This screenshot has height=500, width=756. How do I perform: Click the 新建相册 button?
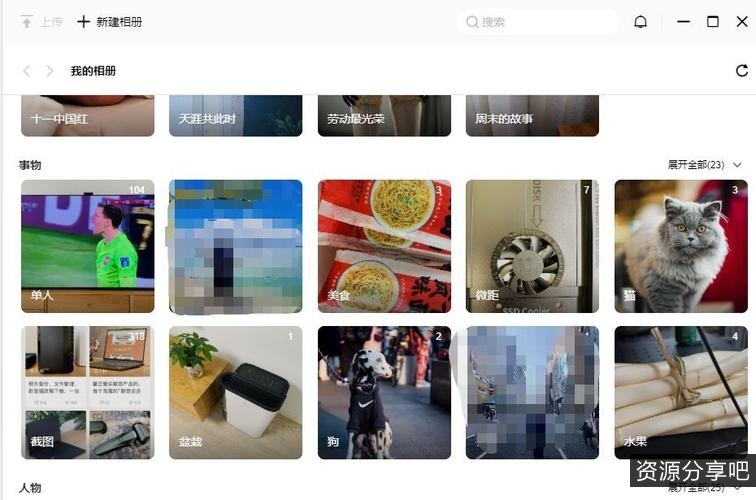pyautogui.click(x=109, y=22)
